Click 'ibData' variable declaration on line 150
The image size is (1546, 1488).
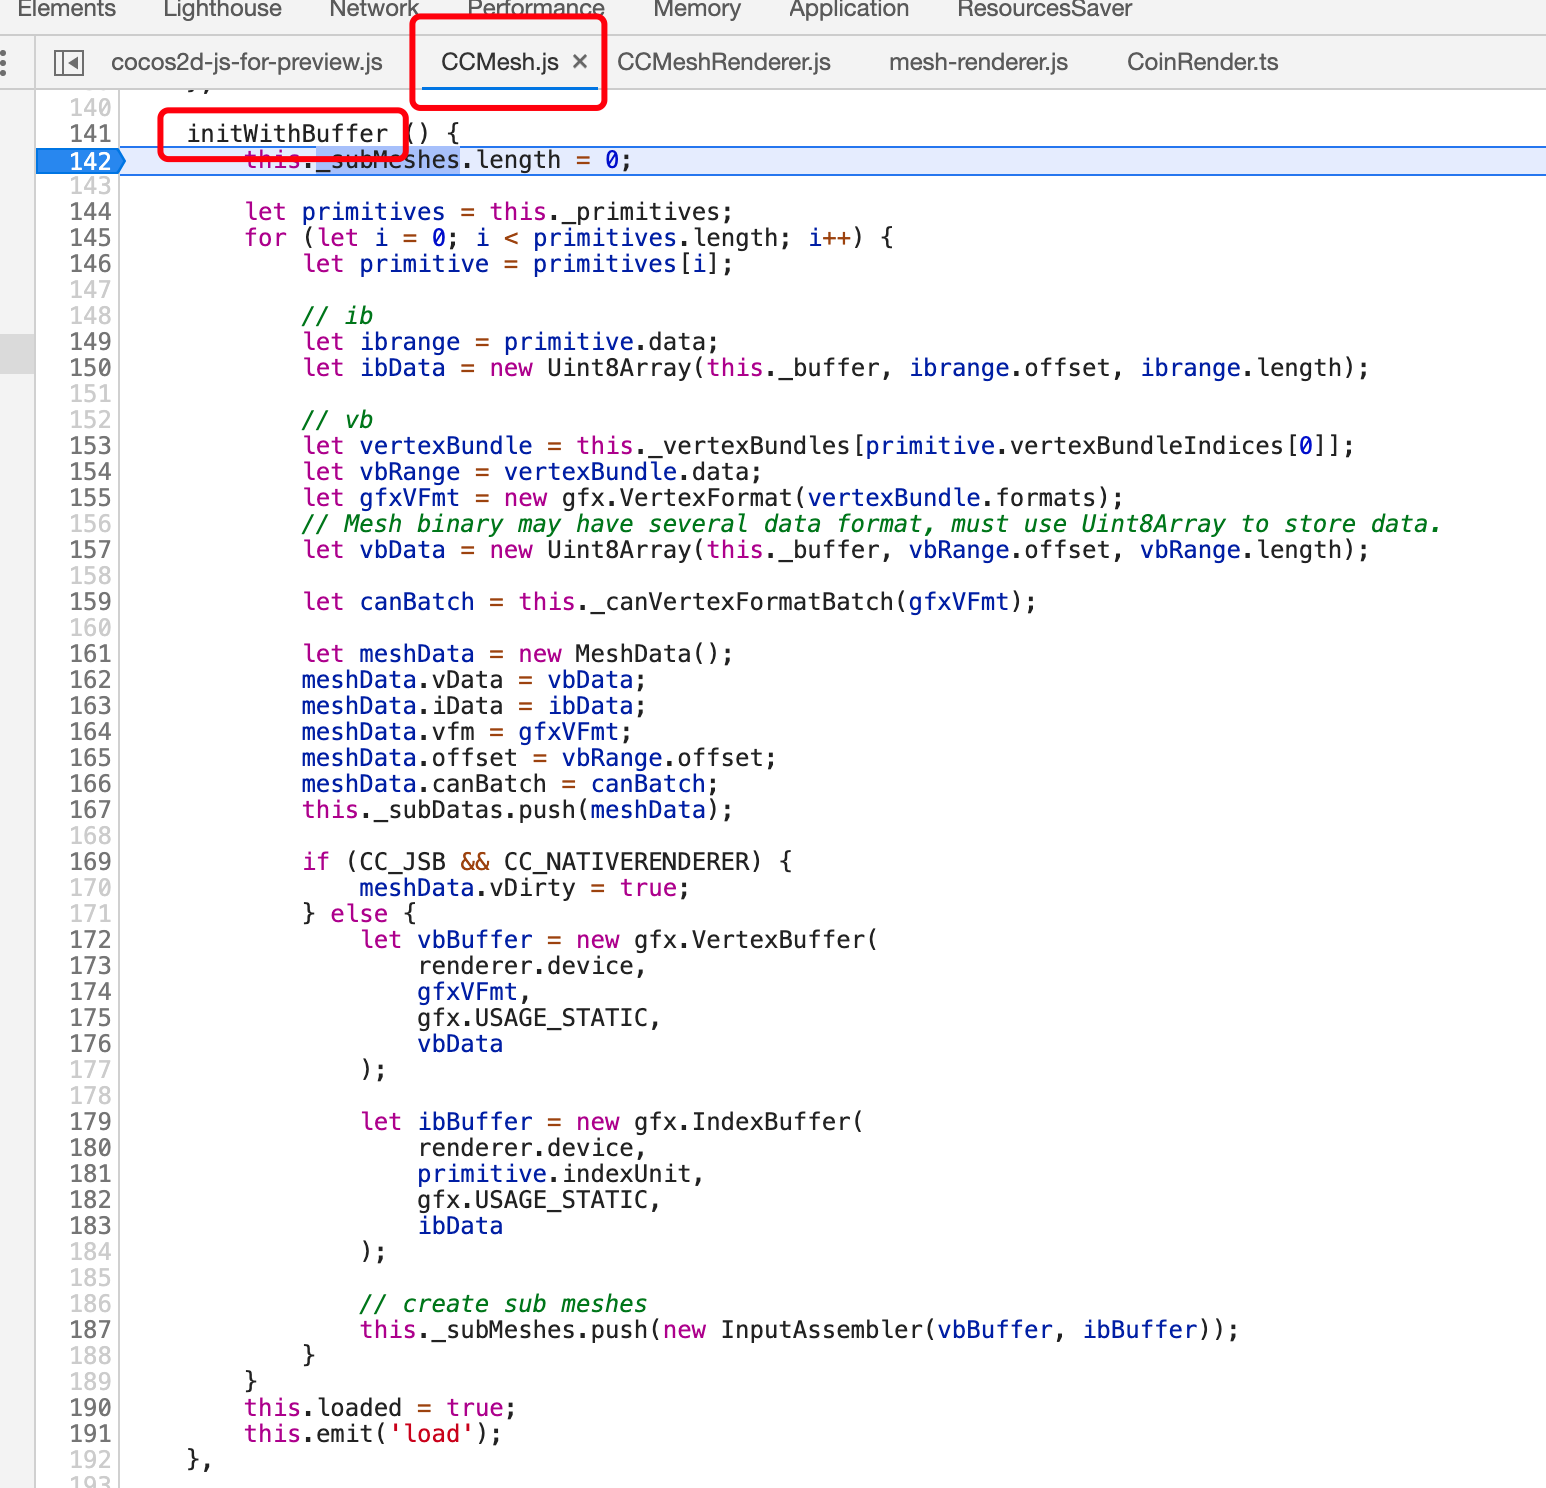[x=403, y=368]
